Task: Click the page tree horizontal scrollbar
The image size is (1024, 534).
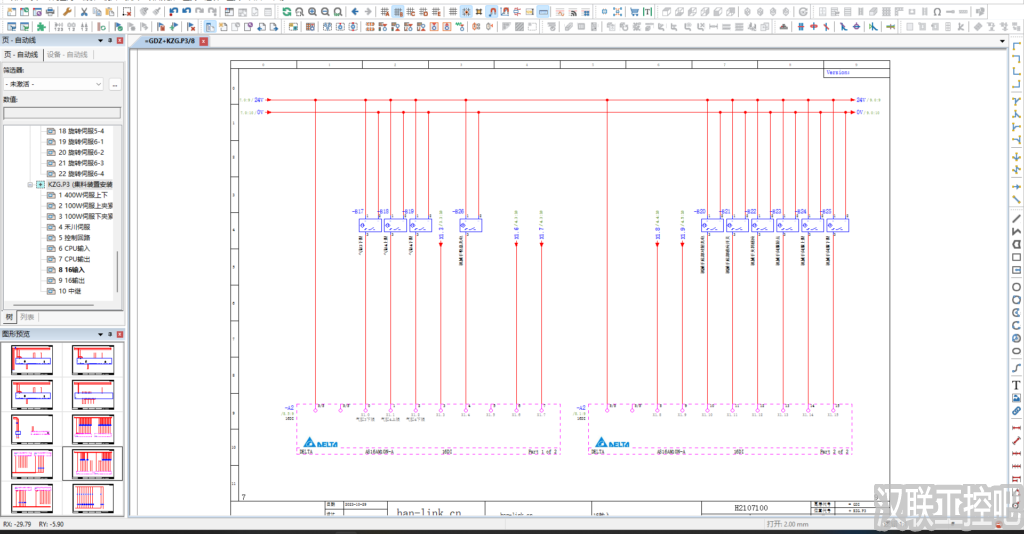Action: (54, 305)
